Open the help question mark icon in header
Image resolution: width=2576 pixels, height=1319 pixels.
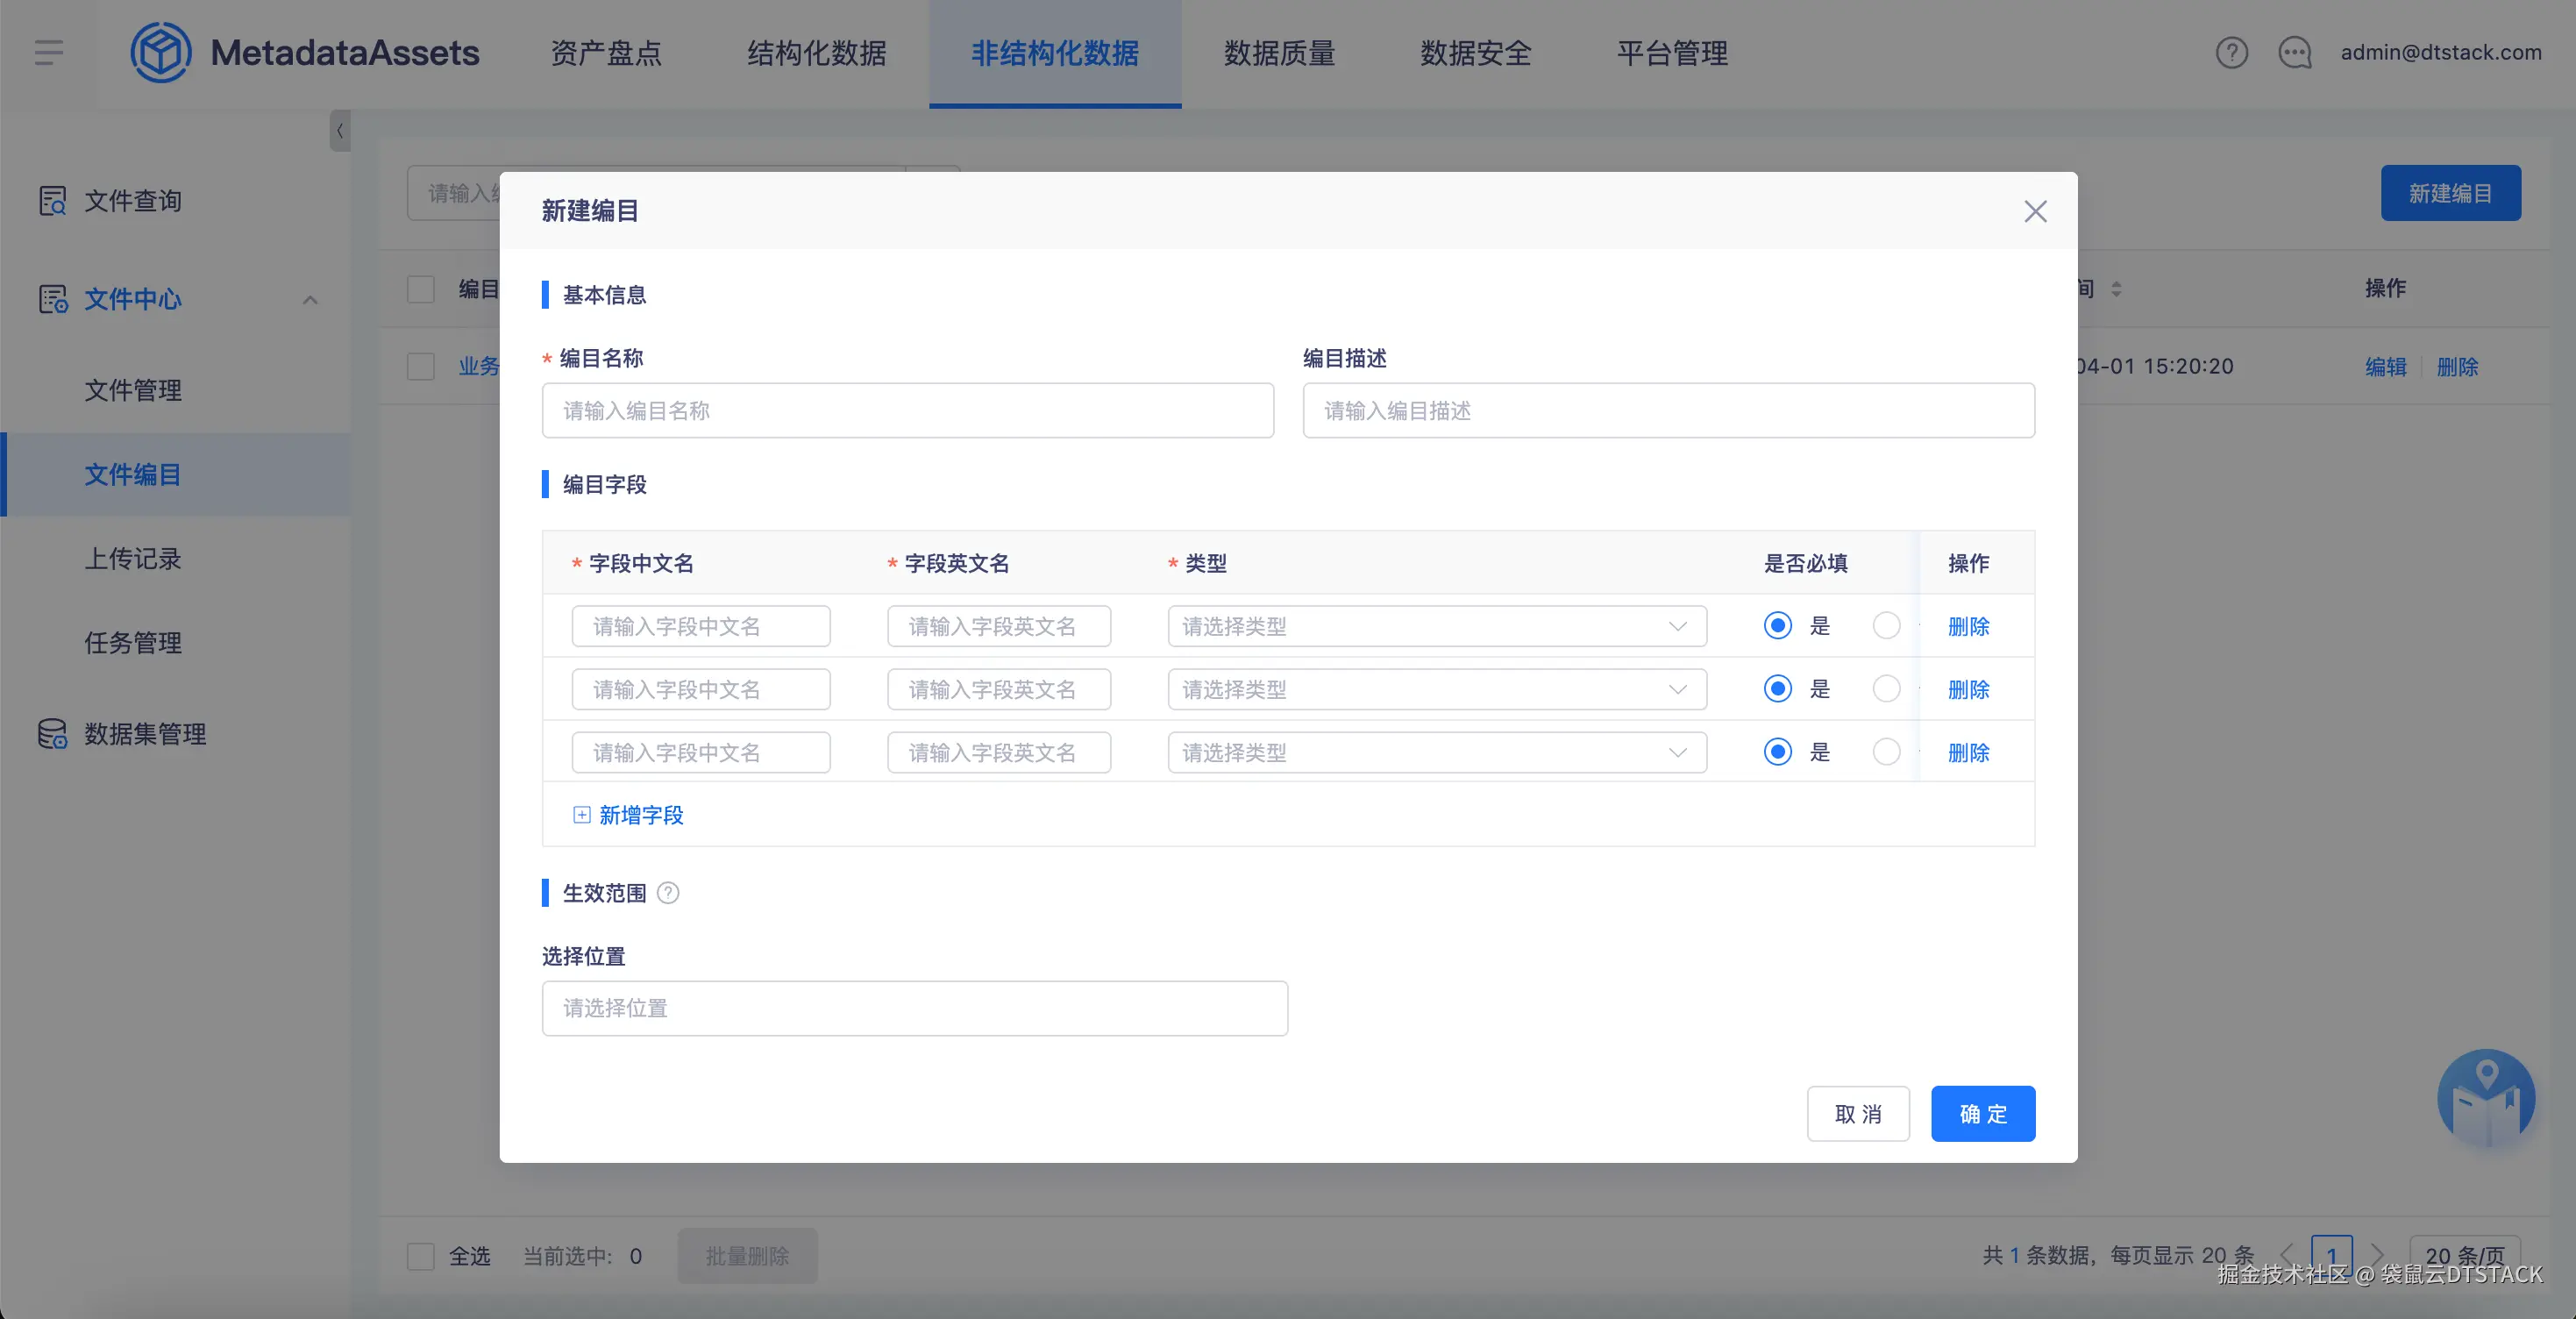(x=2231, y=52)
